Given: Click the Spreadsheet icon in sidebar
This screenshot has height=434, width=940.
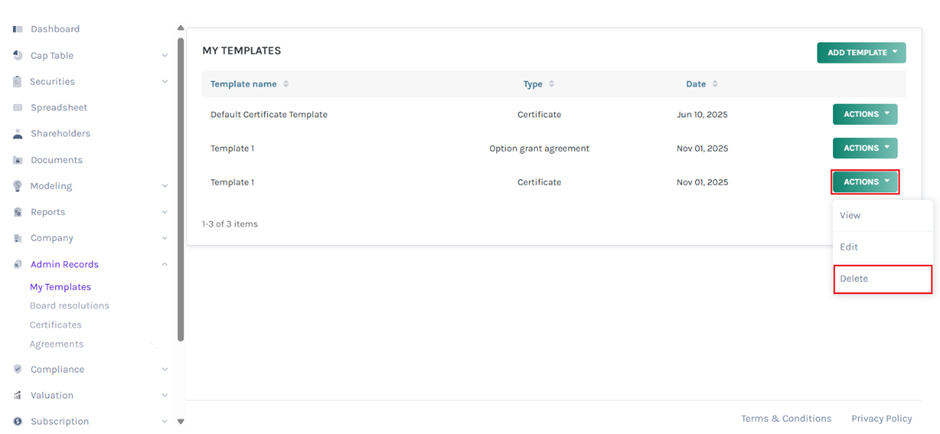Looking at the screenshot, I should coord(18,107).
